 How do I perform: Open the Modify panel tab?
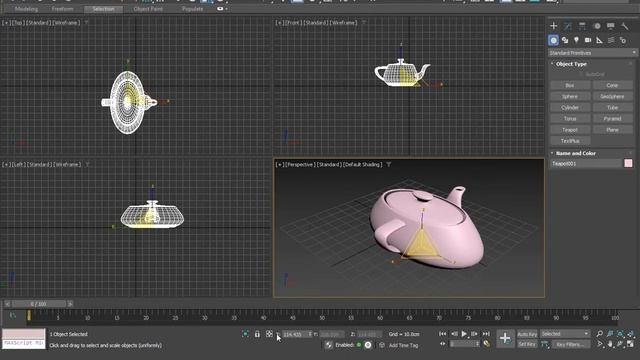tap(568, 26)
